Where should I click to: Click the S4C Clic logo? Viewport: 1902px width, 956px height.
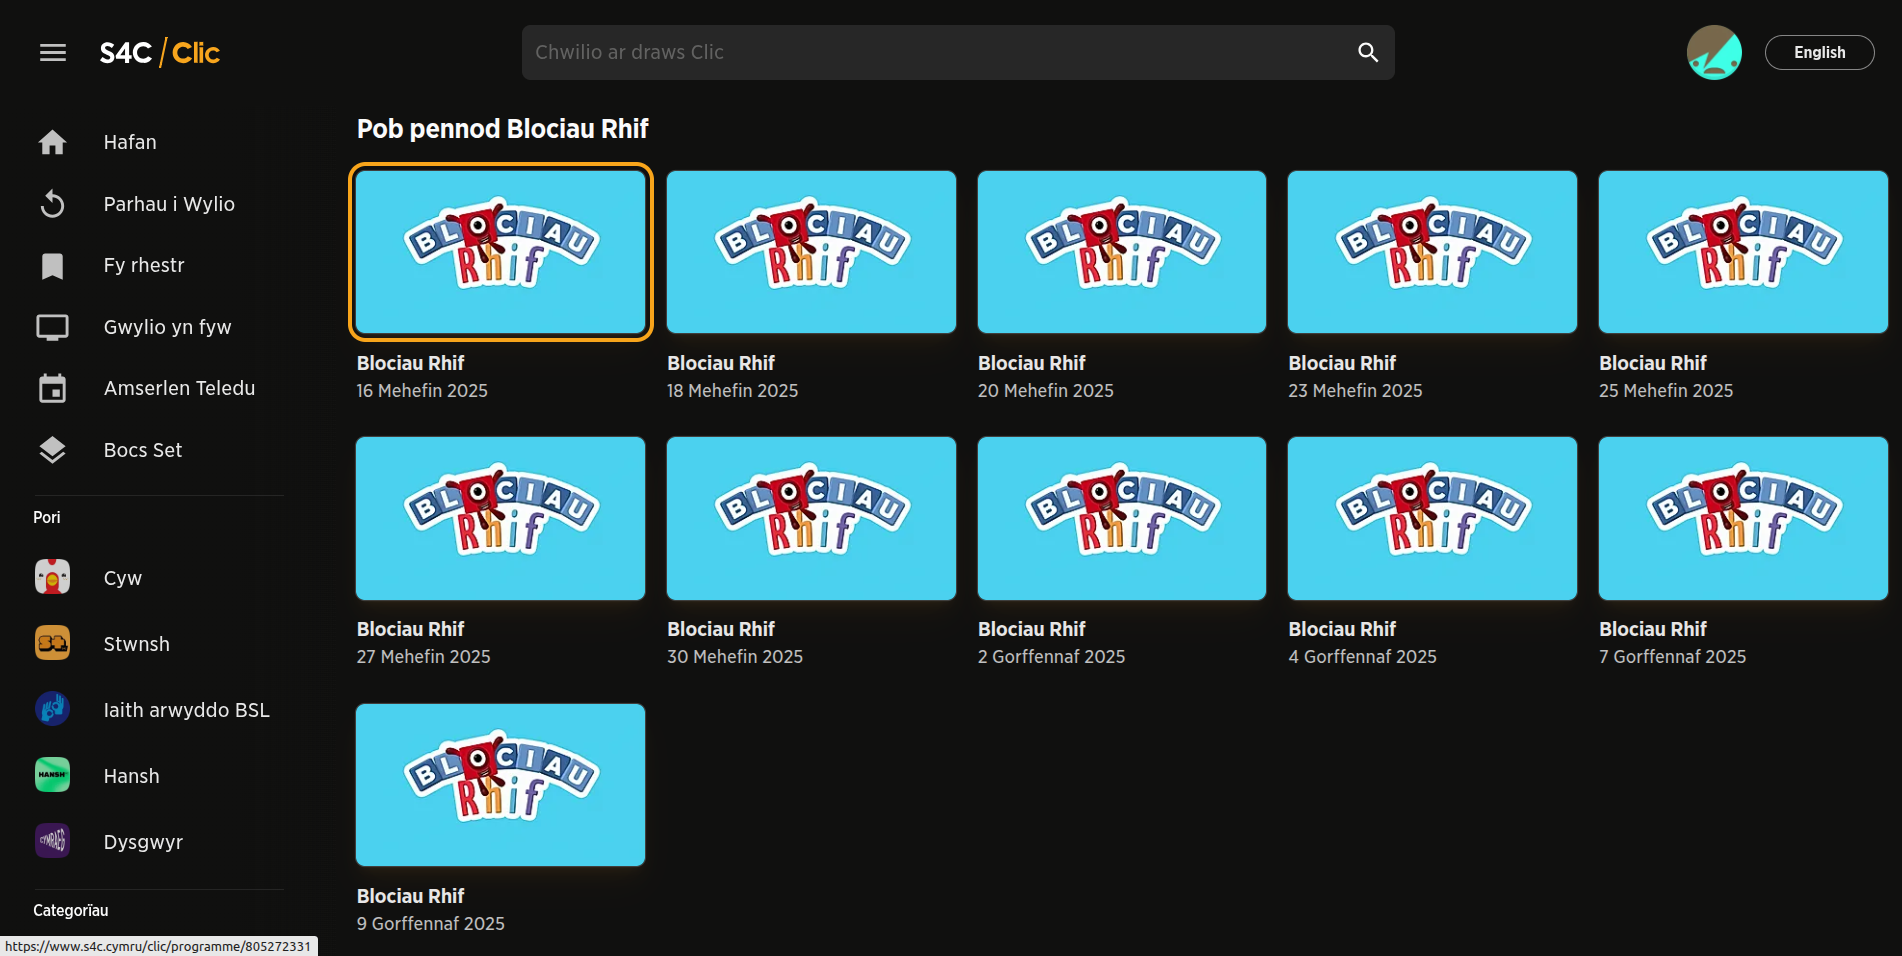tap(160, 53)
